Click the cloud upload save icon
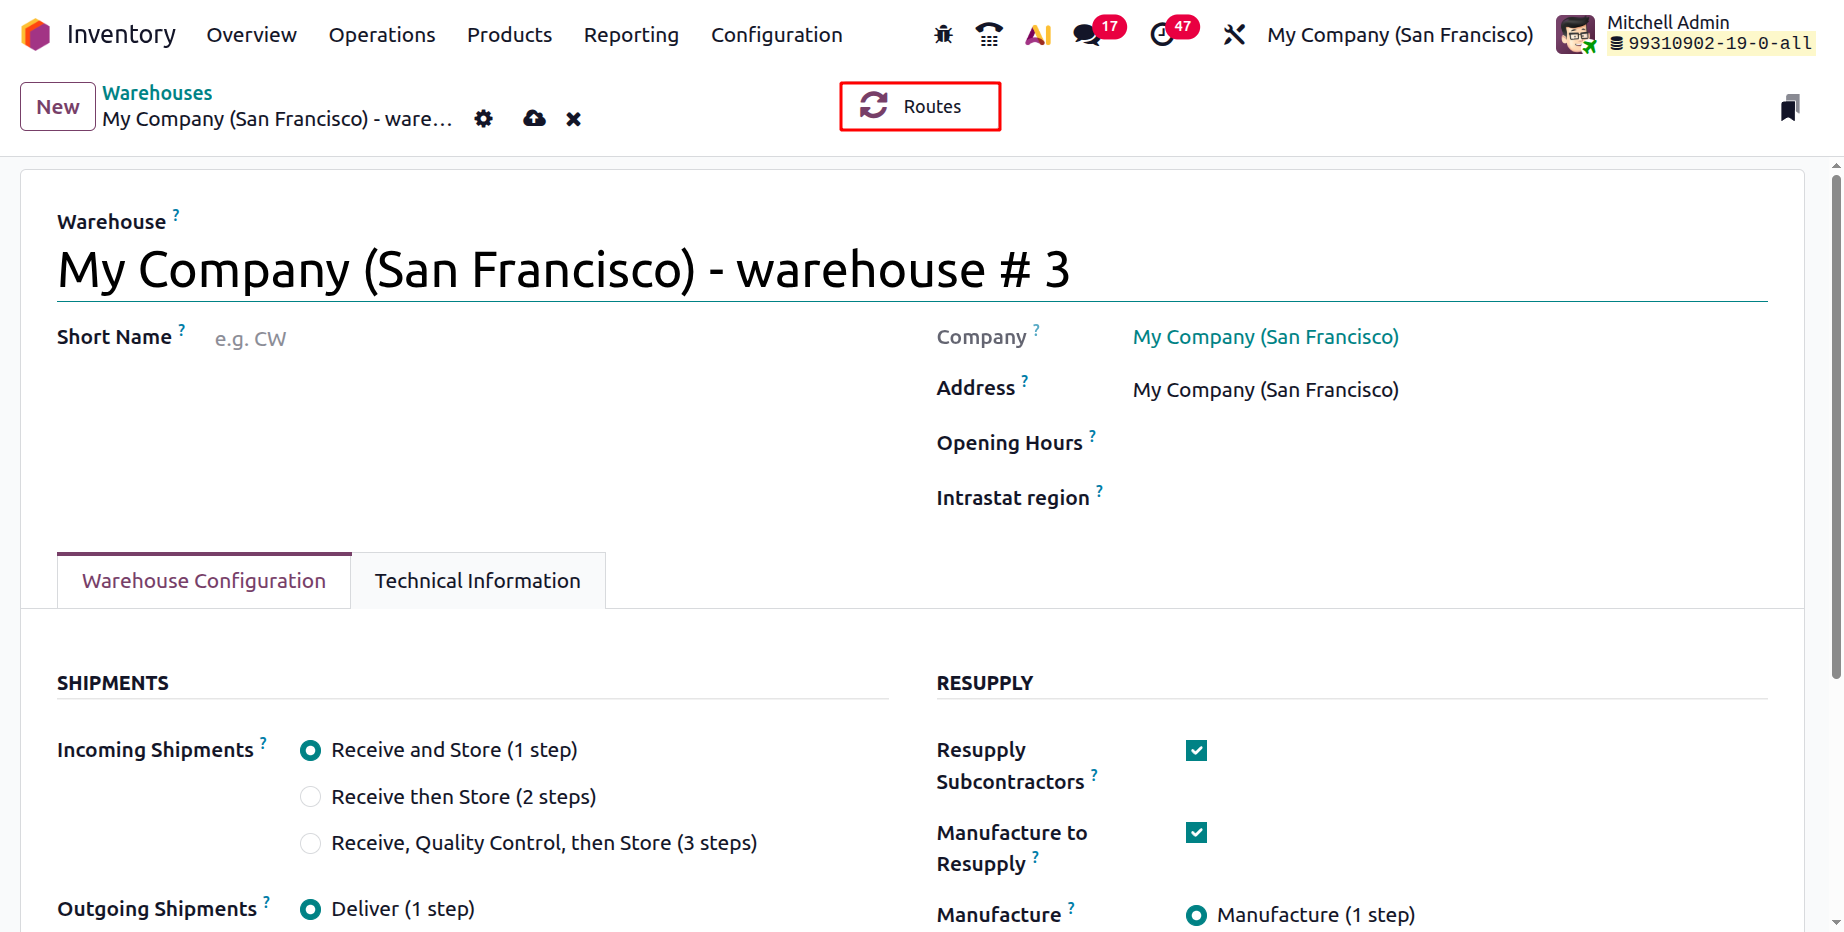1844x932 pixels. tap(534, 119)
